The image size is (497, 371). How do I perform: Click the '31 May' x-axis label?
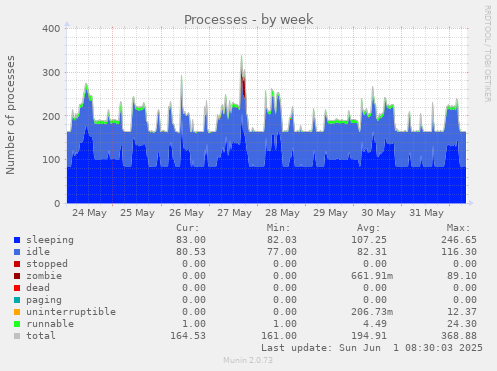point(426,213)
